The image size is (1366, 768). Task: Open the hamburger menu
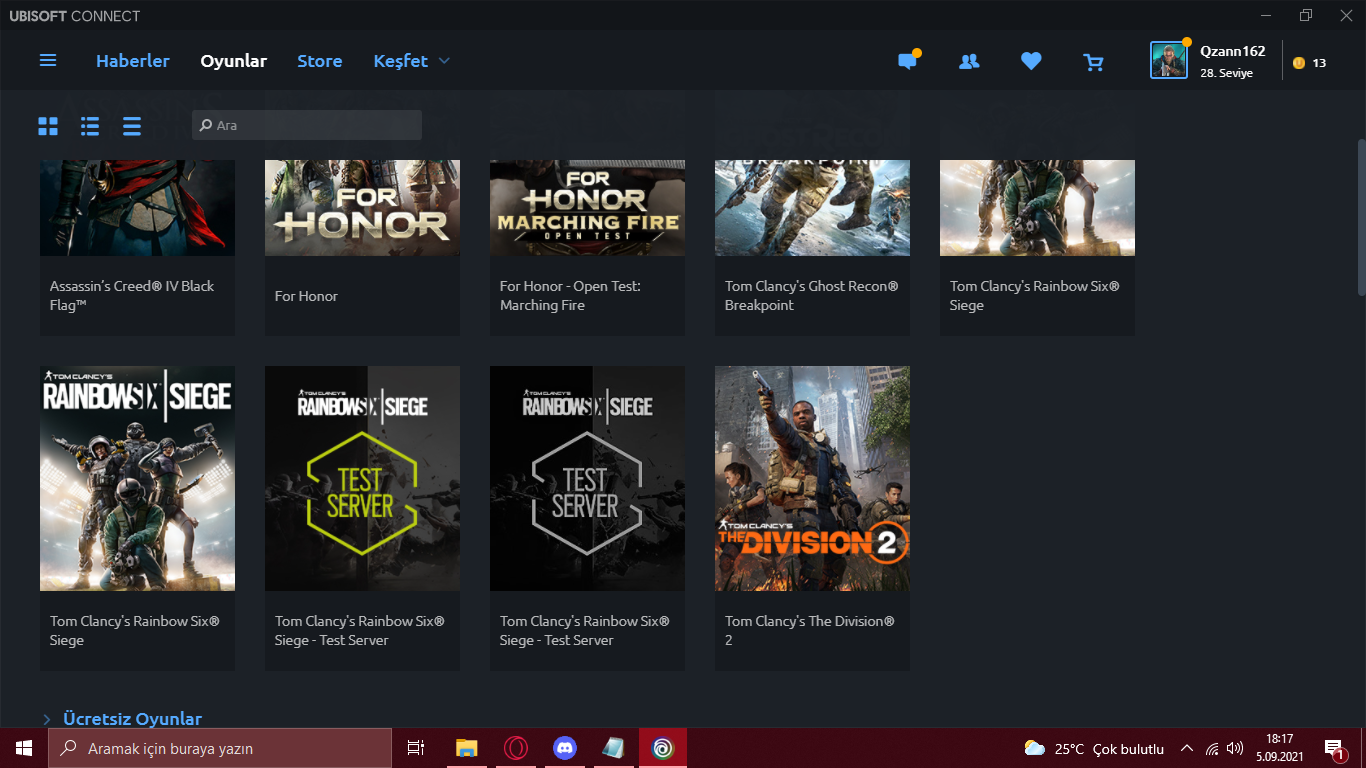point(48,61)
